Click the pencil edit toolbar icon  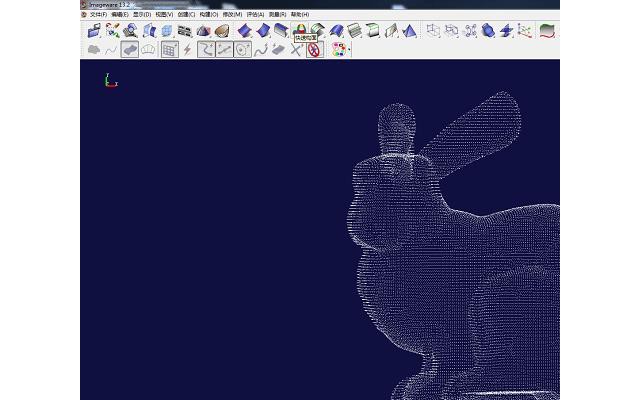pos(112,31)
